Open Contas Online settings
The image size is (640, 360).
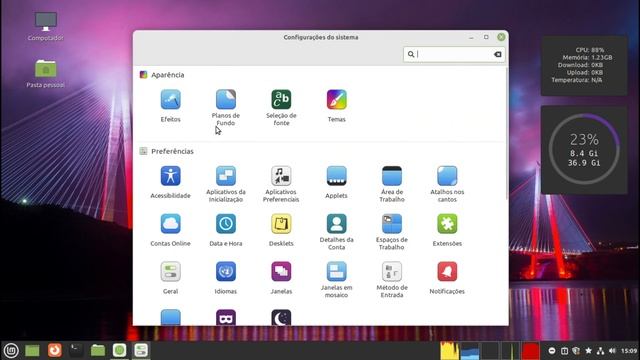[170, 230]
